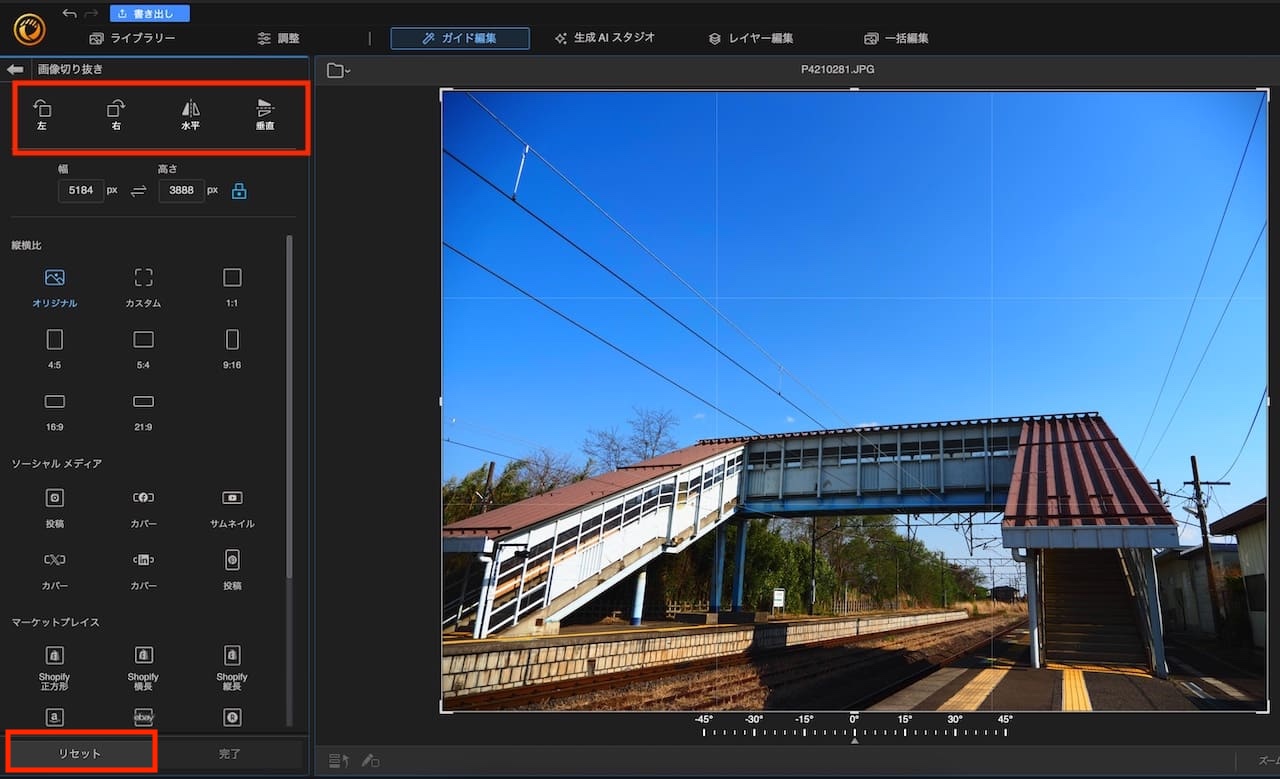Viewport: 1280px width, 779px height.
Task: Select the Pinterest 投稿 preset
Action: pos(232,570)
